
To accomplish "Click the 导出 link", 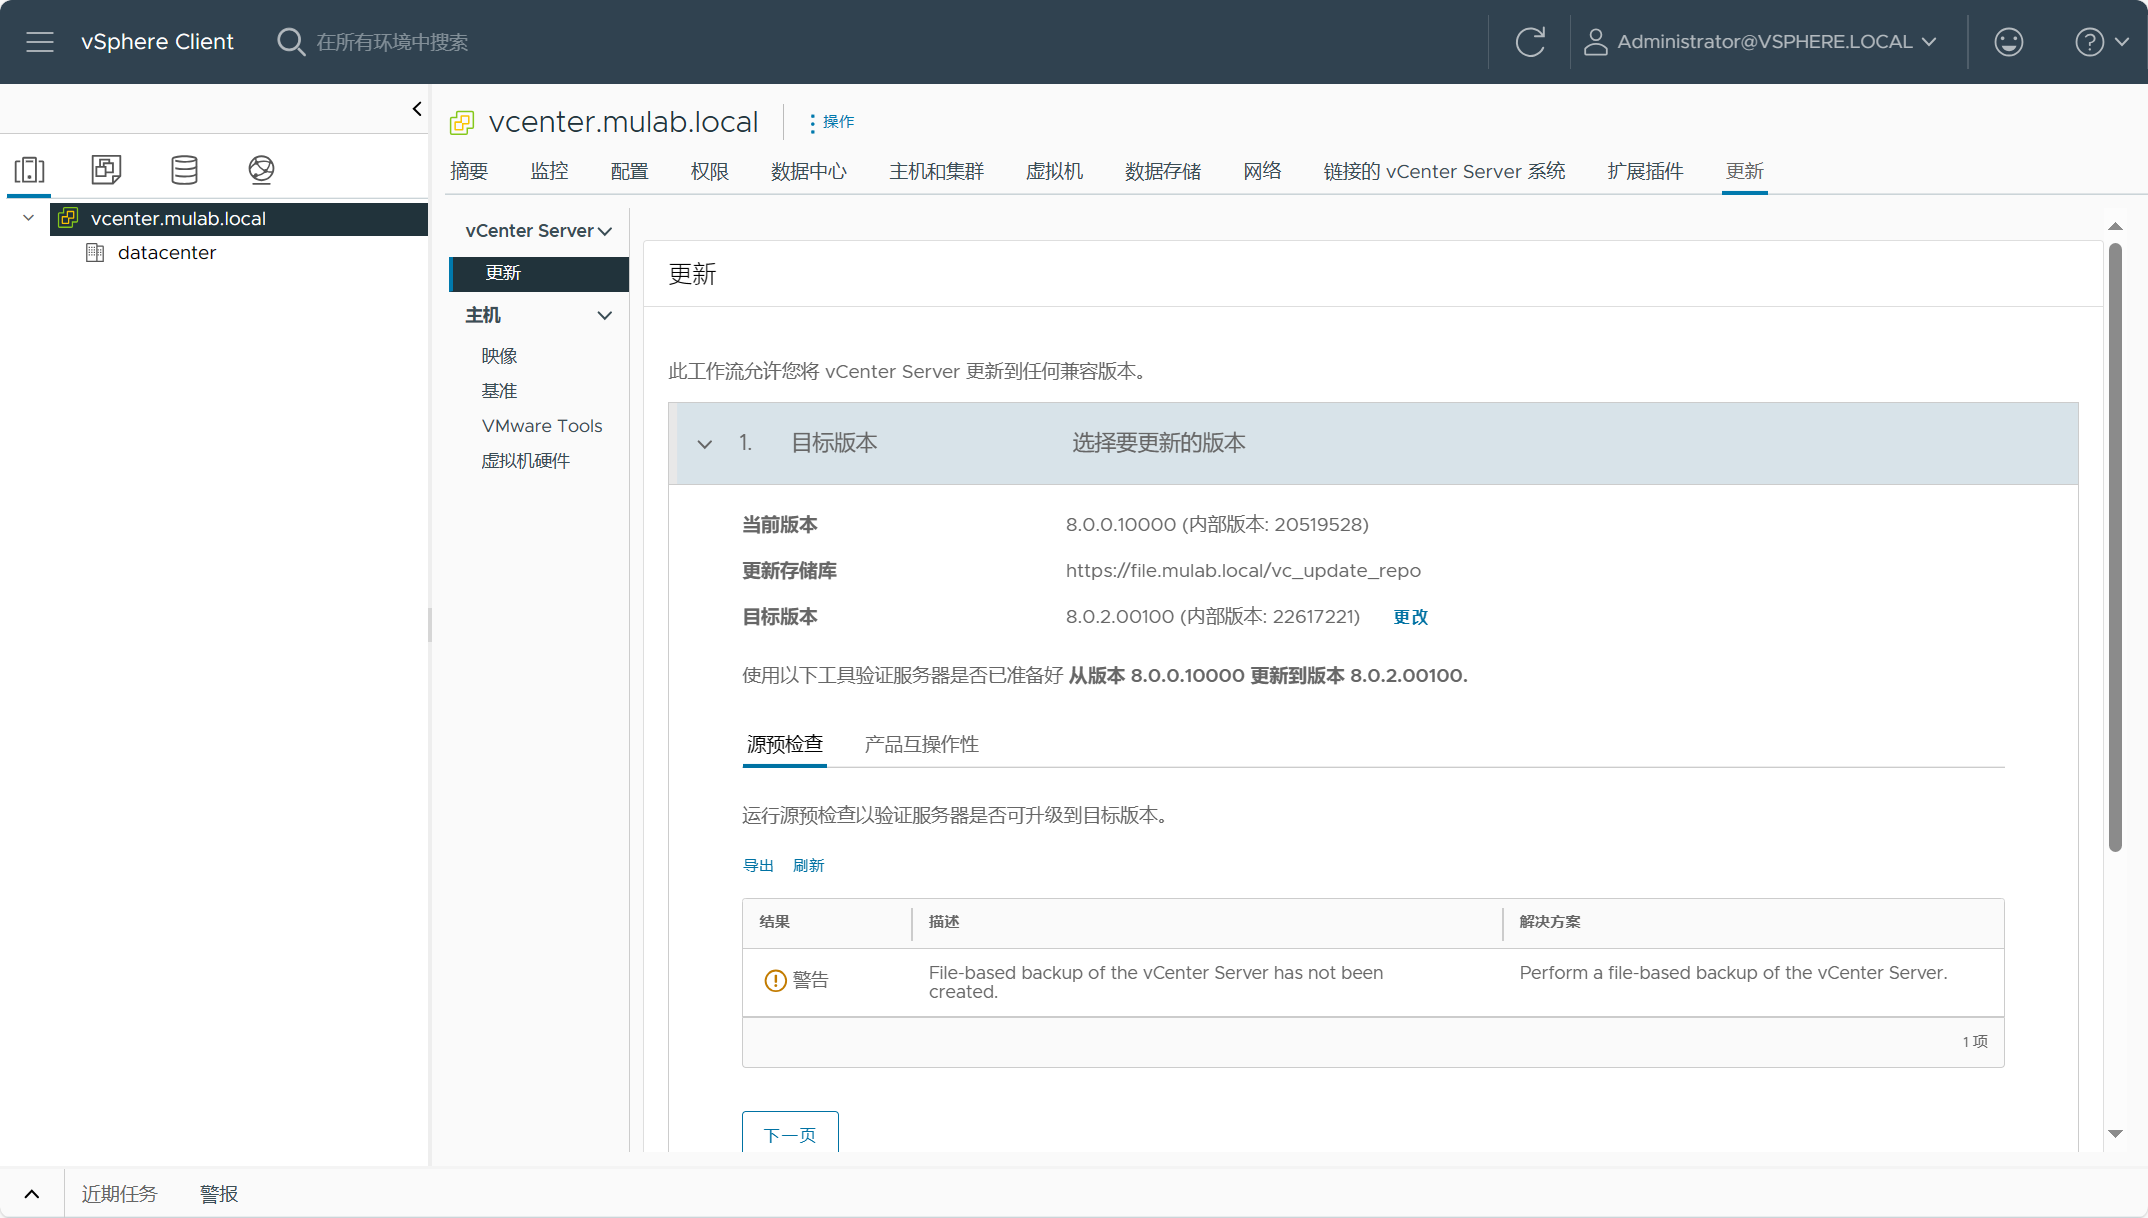I will tap(758, 866).
